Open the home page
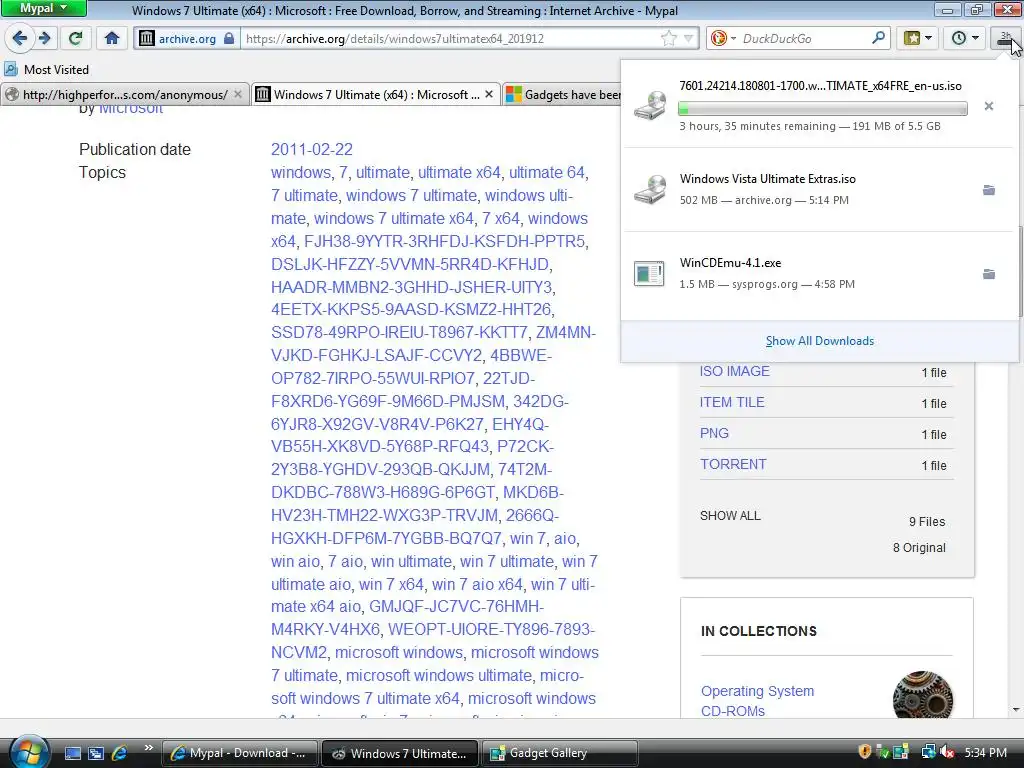The width and height of the screenshot is (1024, 768). [x=112, y=38]
